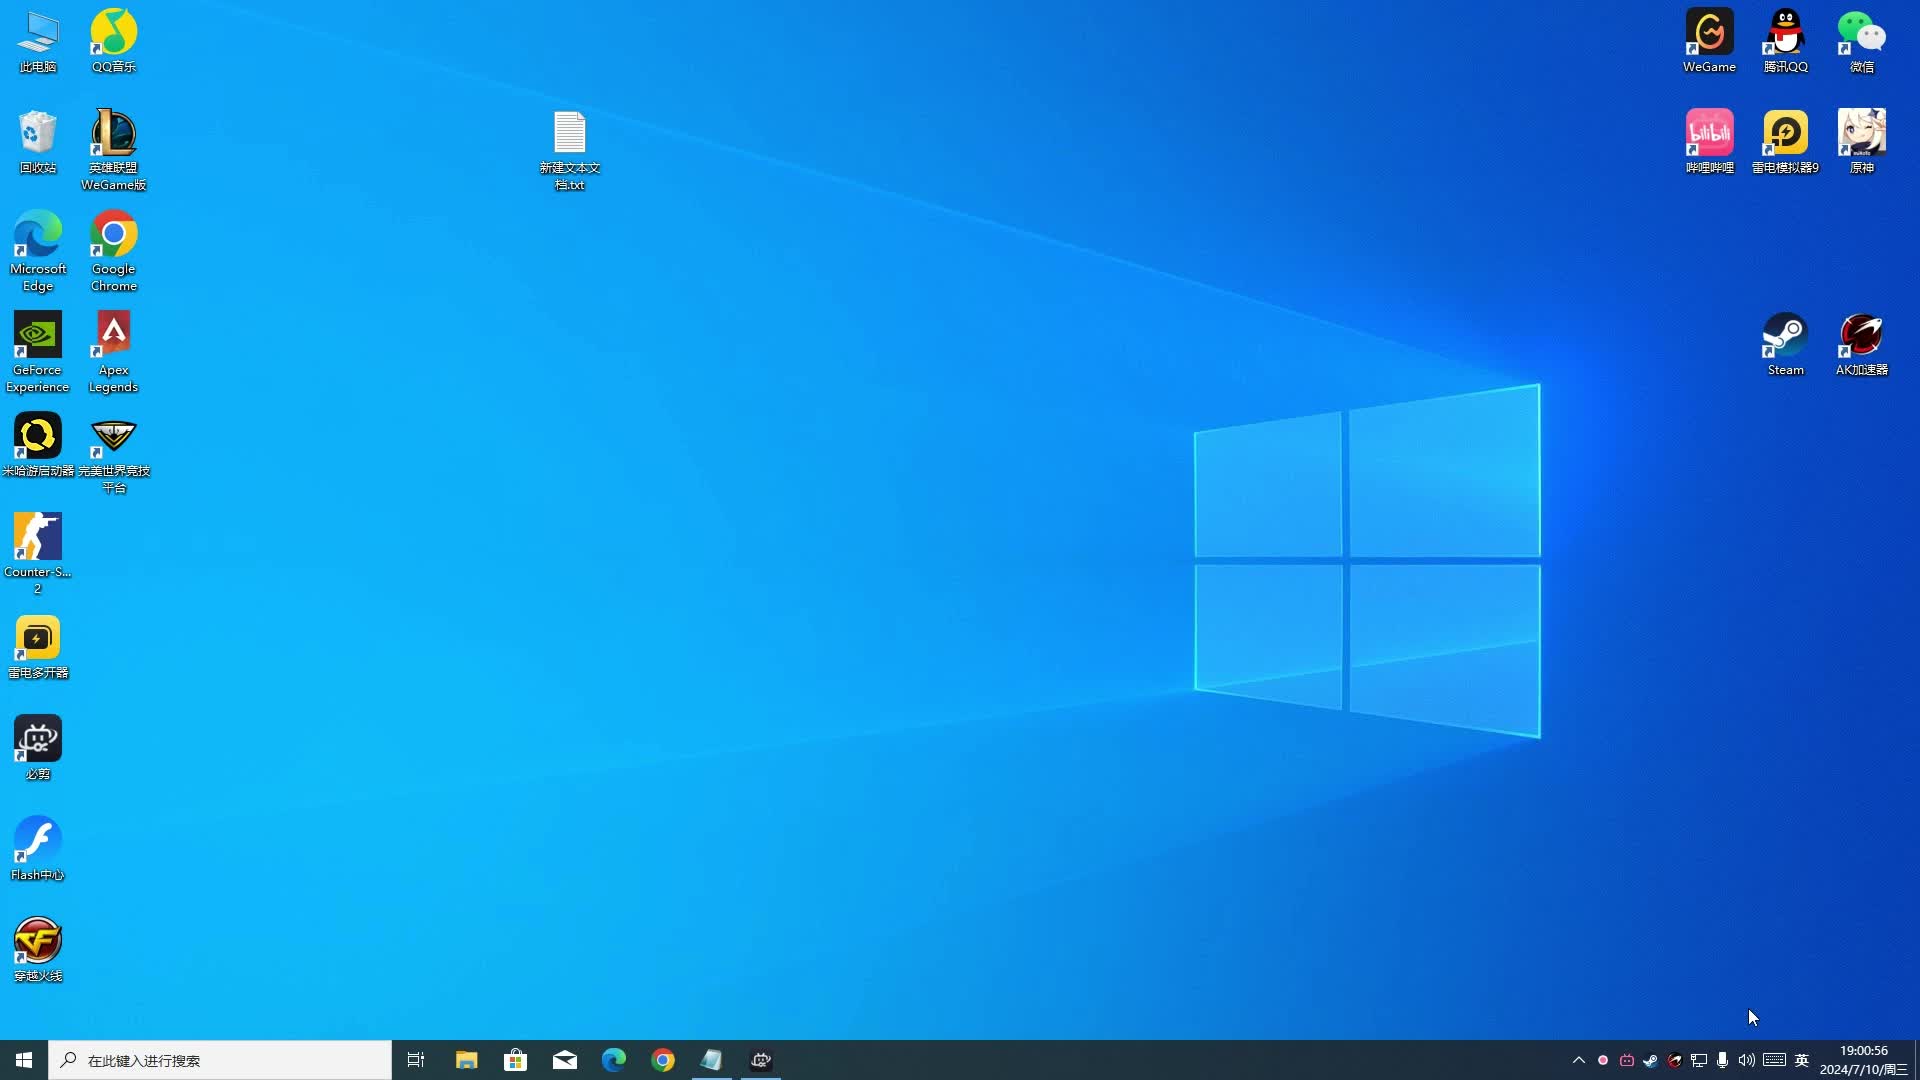The height and width of the screenshot is (1080, 1920).
Task: Toggle the 英 input language indicator
Action: 1802,1060
